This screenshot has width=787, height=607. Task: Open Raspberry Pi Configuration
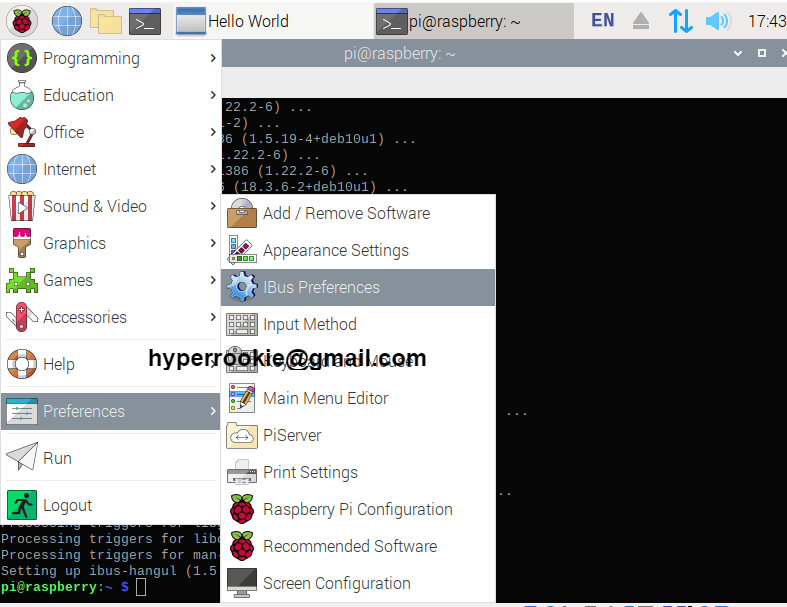tap(358, 509)
